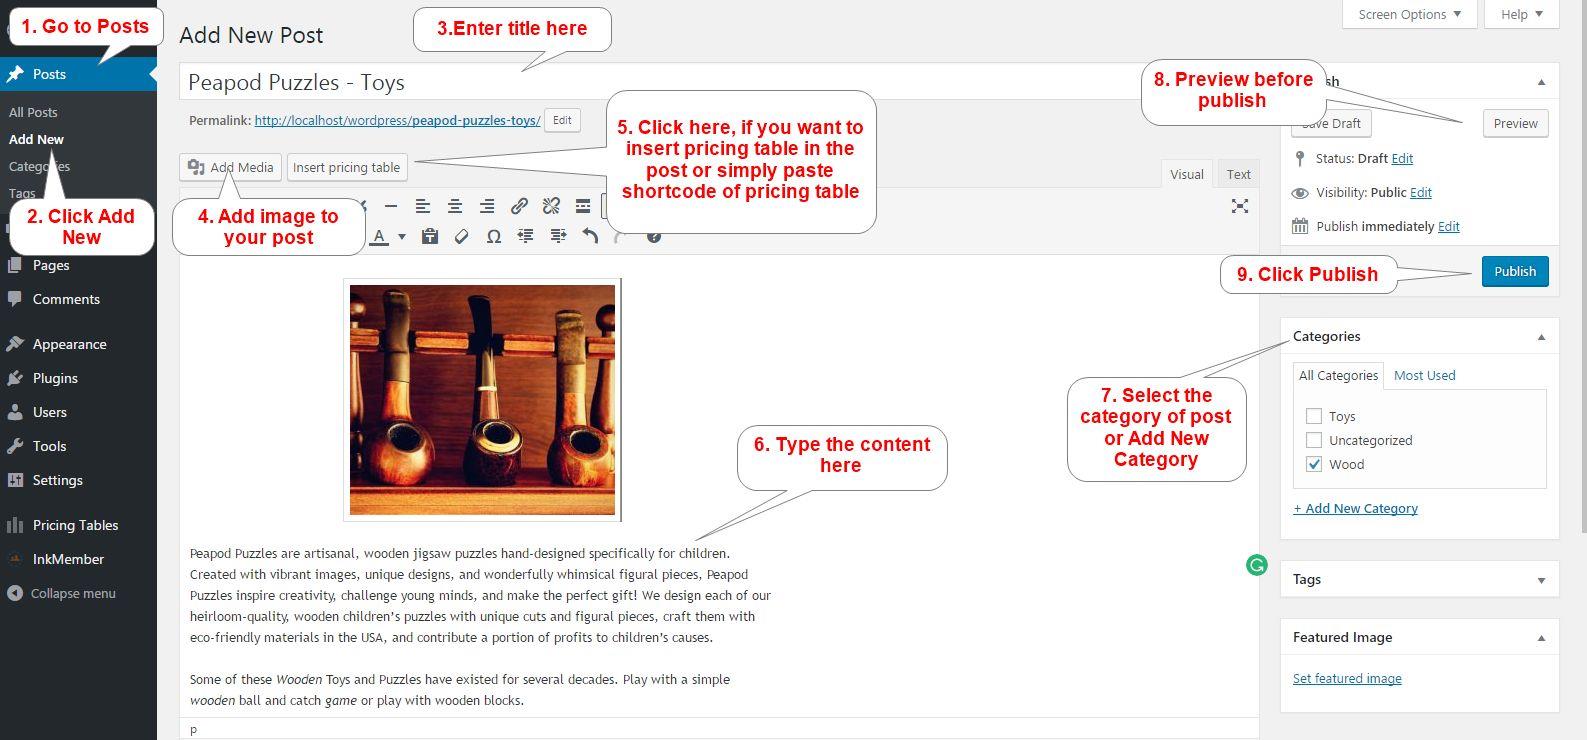Open the text color dropdown arrow

pos(402,237)
